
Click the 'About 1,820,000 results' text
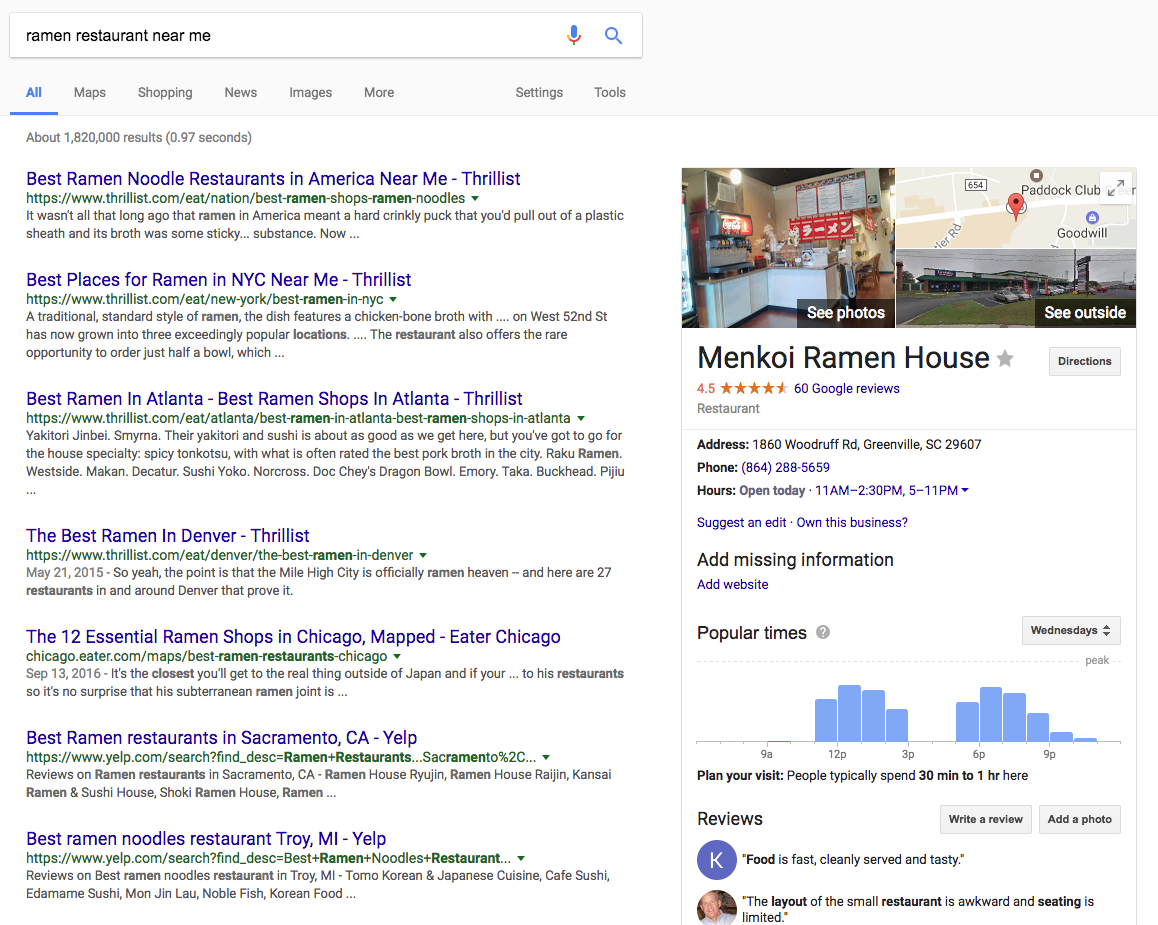pos(139,137)
